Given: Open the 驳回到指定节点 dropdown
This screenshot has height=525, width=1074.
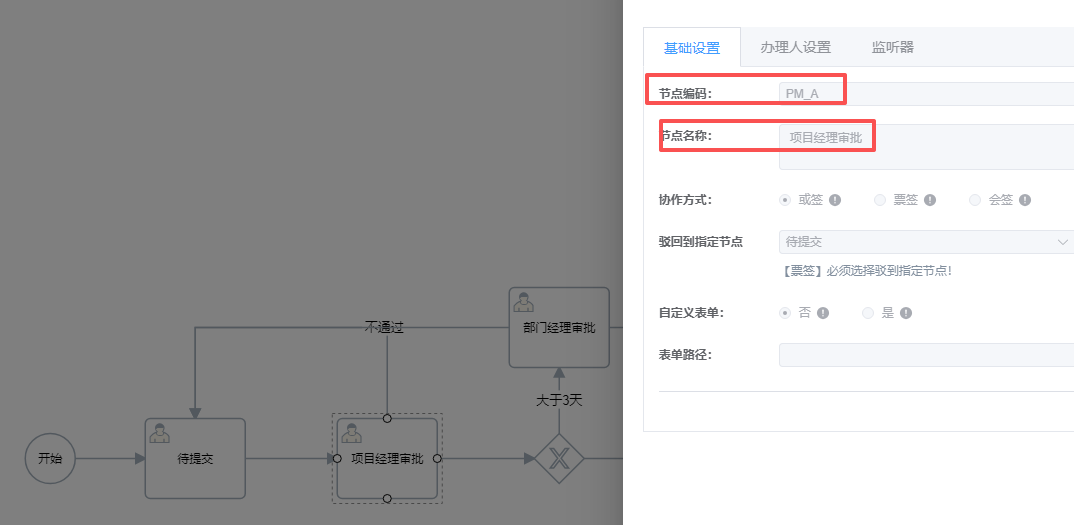Looking at the screenshot, I should click(x=925, y=242).
